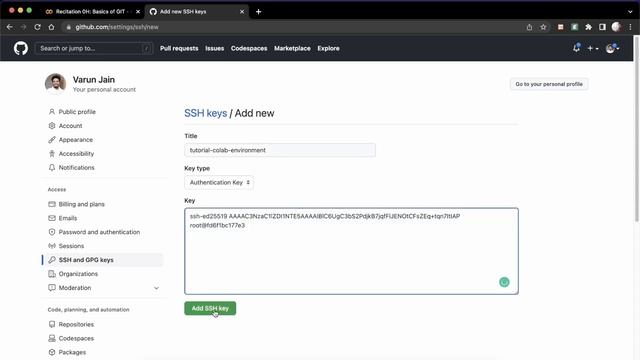Open Marketplace in the header

pyautogui.click(x=292, y=48)
